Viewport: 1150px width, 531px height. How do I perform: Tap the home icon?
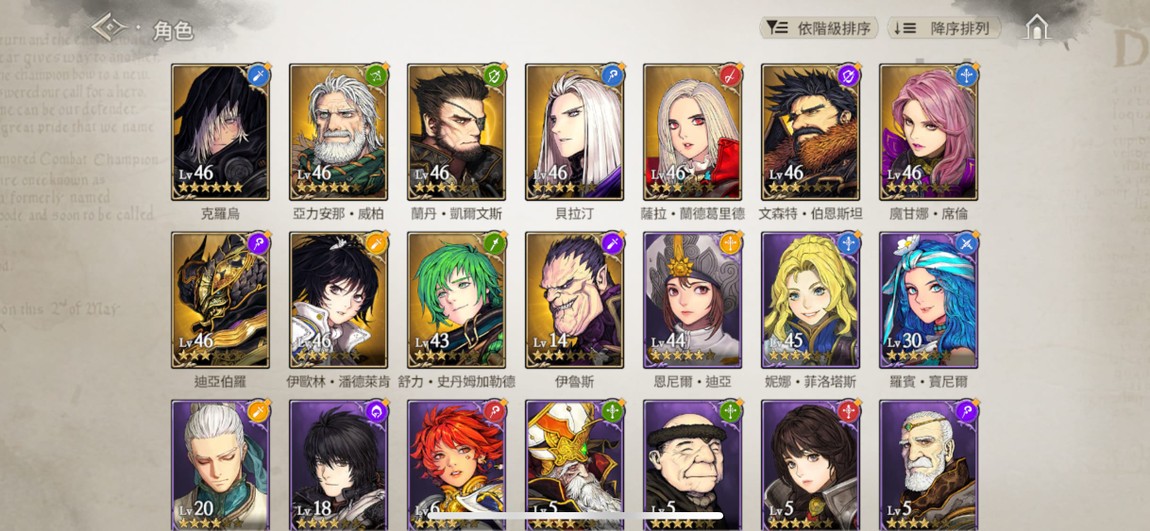1036,28
